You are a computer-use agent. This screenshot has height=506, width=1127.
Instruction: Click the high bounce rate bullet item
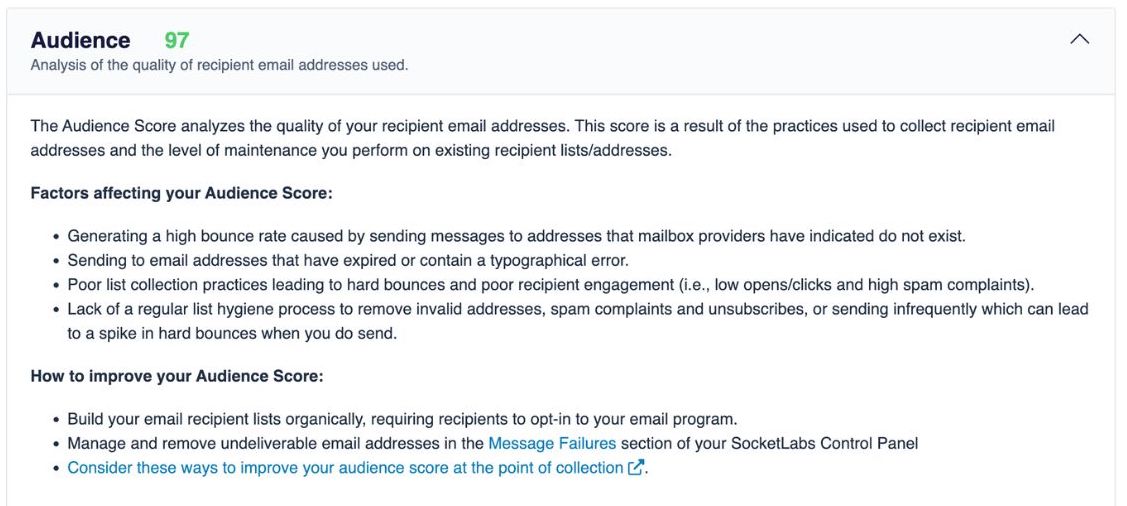pos(516,236)
